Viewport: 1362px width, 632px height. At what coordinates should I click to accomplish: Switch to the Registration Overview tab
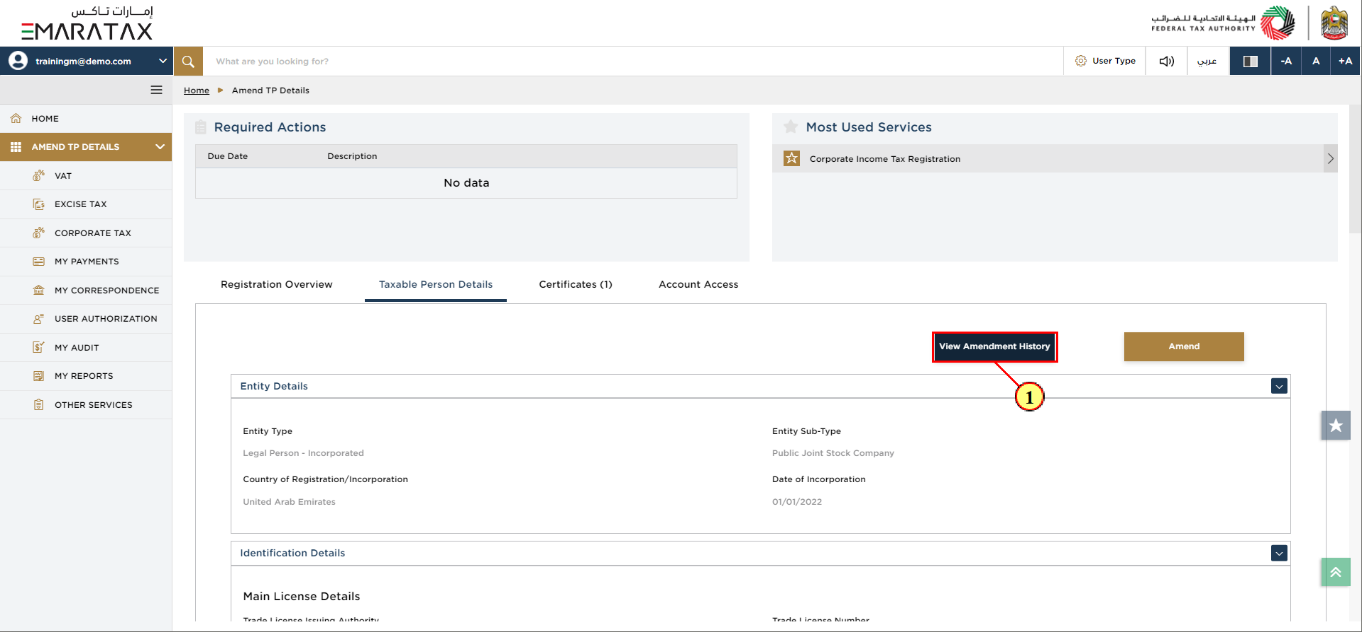pyautogui.click(x=276, y=285)
